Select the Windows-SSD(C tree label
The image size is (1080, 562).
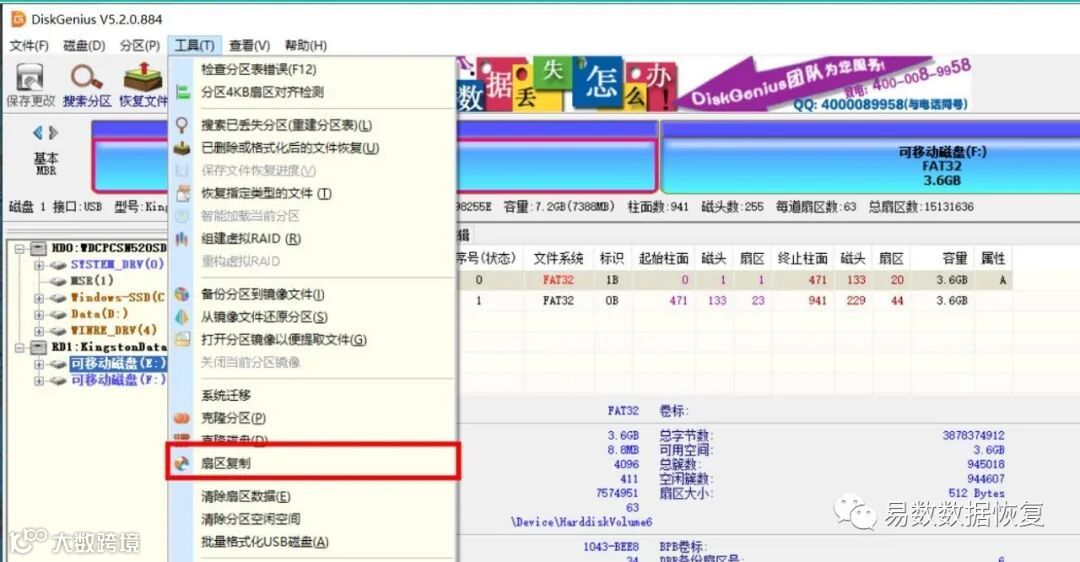[x=118, y=298]
